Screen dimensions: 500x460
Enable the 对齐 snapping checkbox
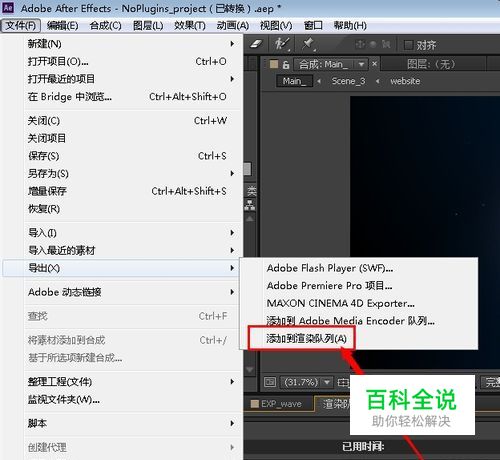point(408,45)
